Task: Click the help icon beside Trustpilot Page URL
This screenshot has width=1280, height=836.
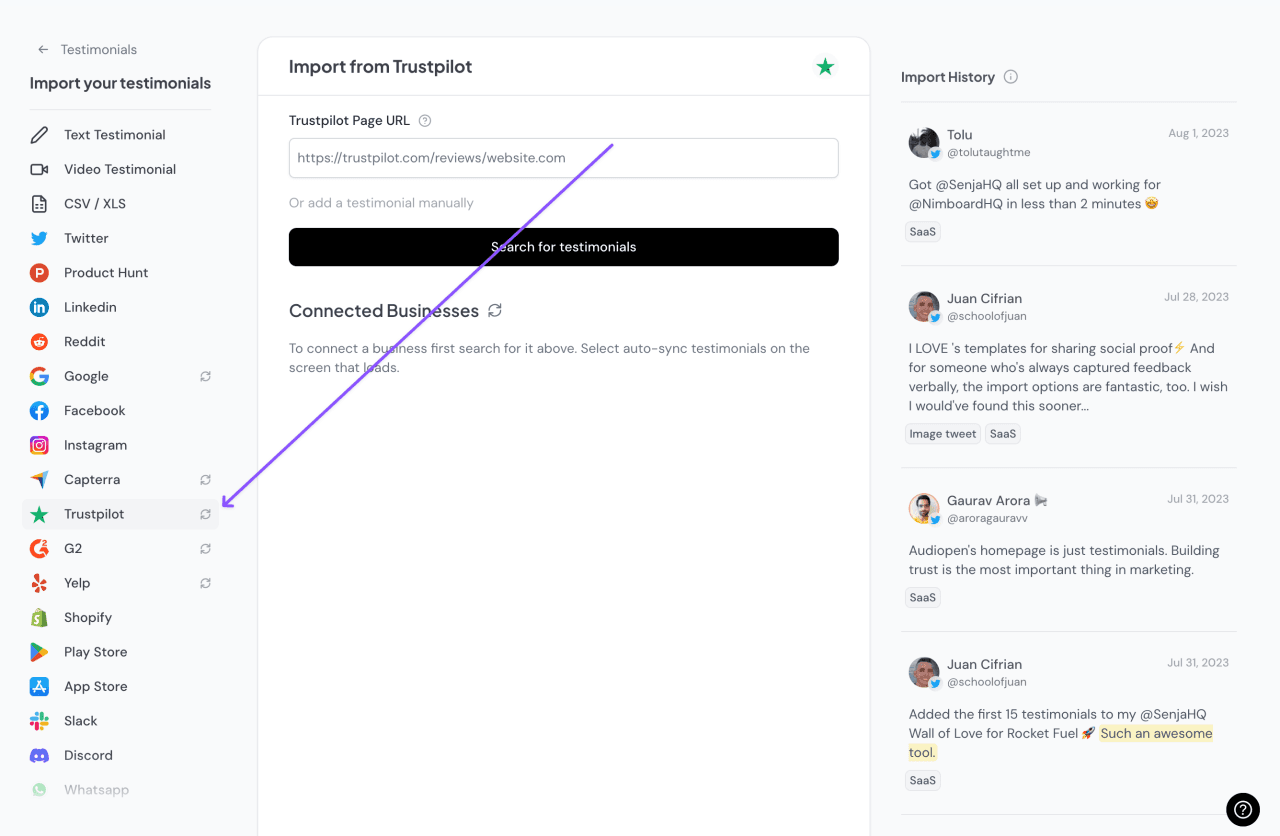Action: [x=425, y=121]
